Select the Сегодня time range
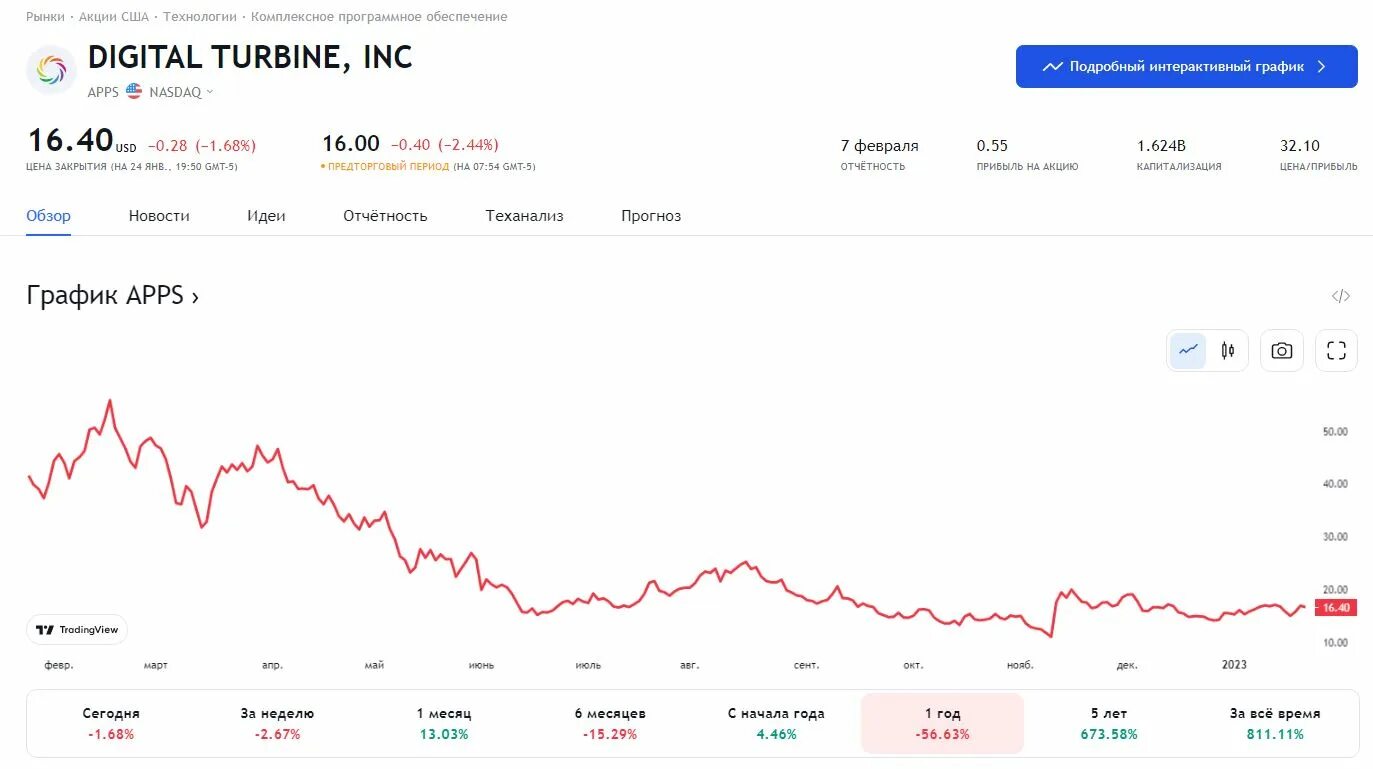1373x769 pixels. point(111,723)
